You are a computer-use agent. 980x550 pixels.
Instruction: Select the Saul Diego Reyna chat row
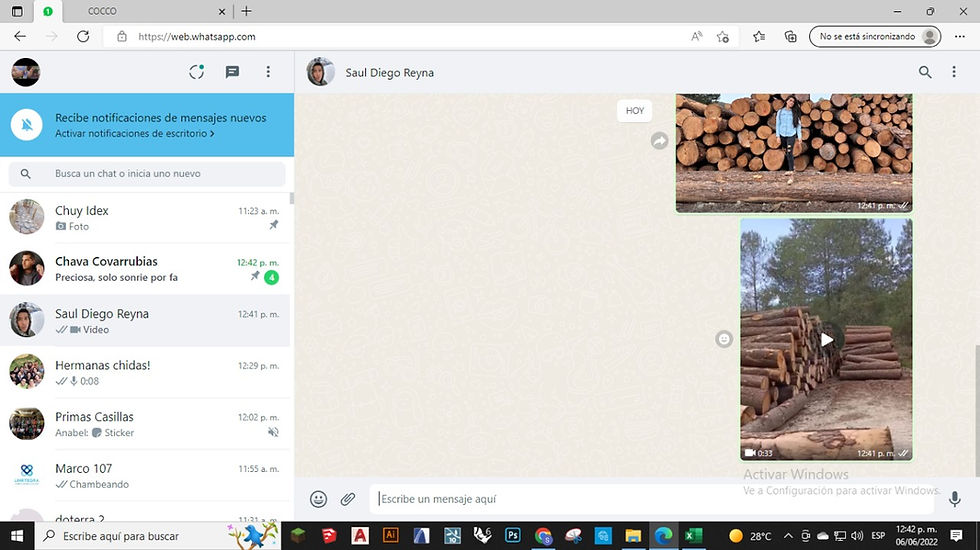click(145, 321)
